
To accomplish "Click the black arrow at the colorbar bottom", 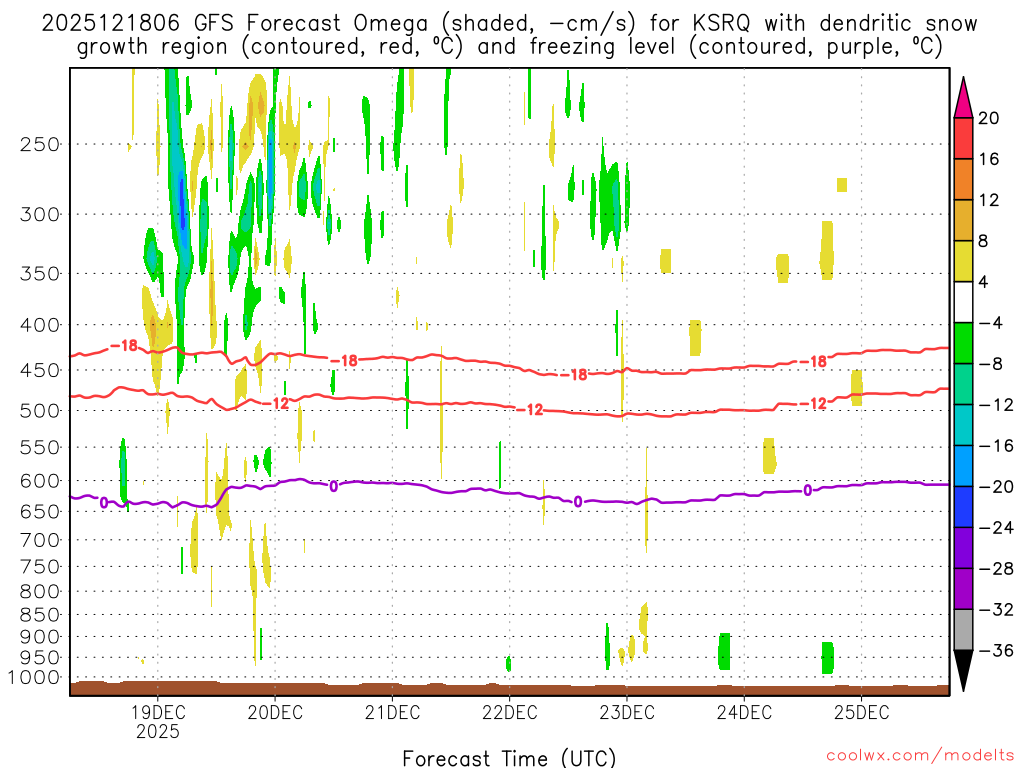I will point(963,670).
